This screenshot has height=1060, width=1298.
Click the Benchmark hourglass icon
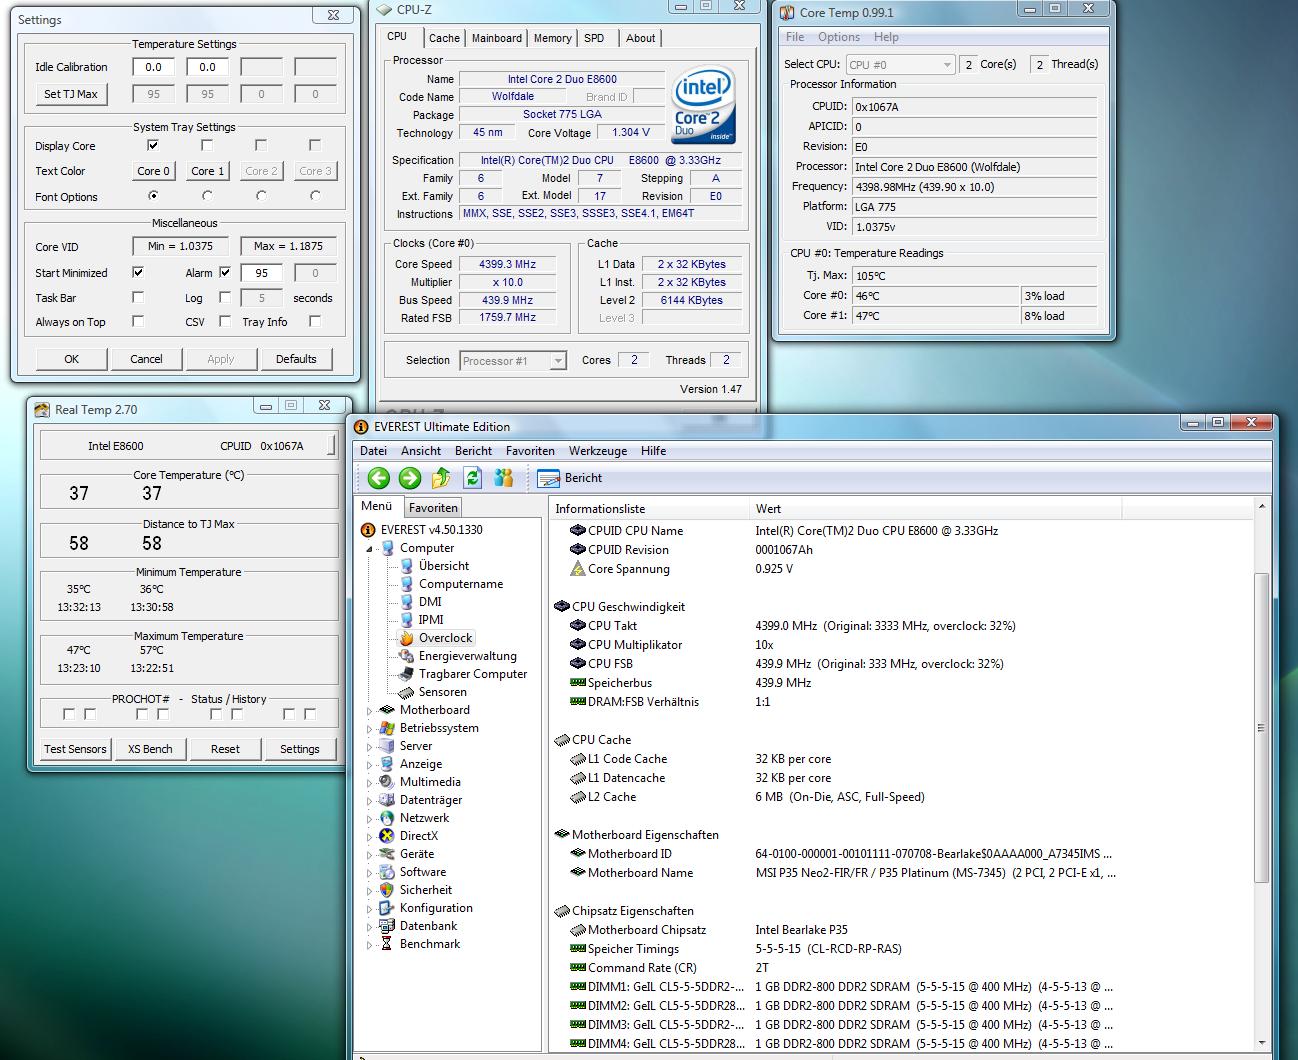click(387, 944)
